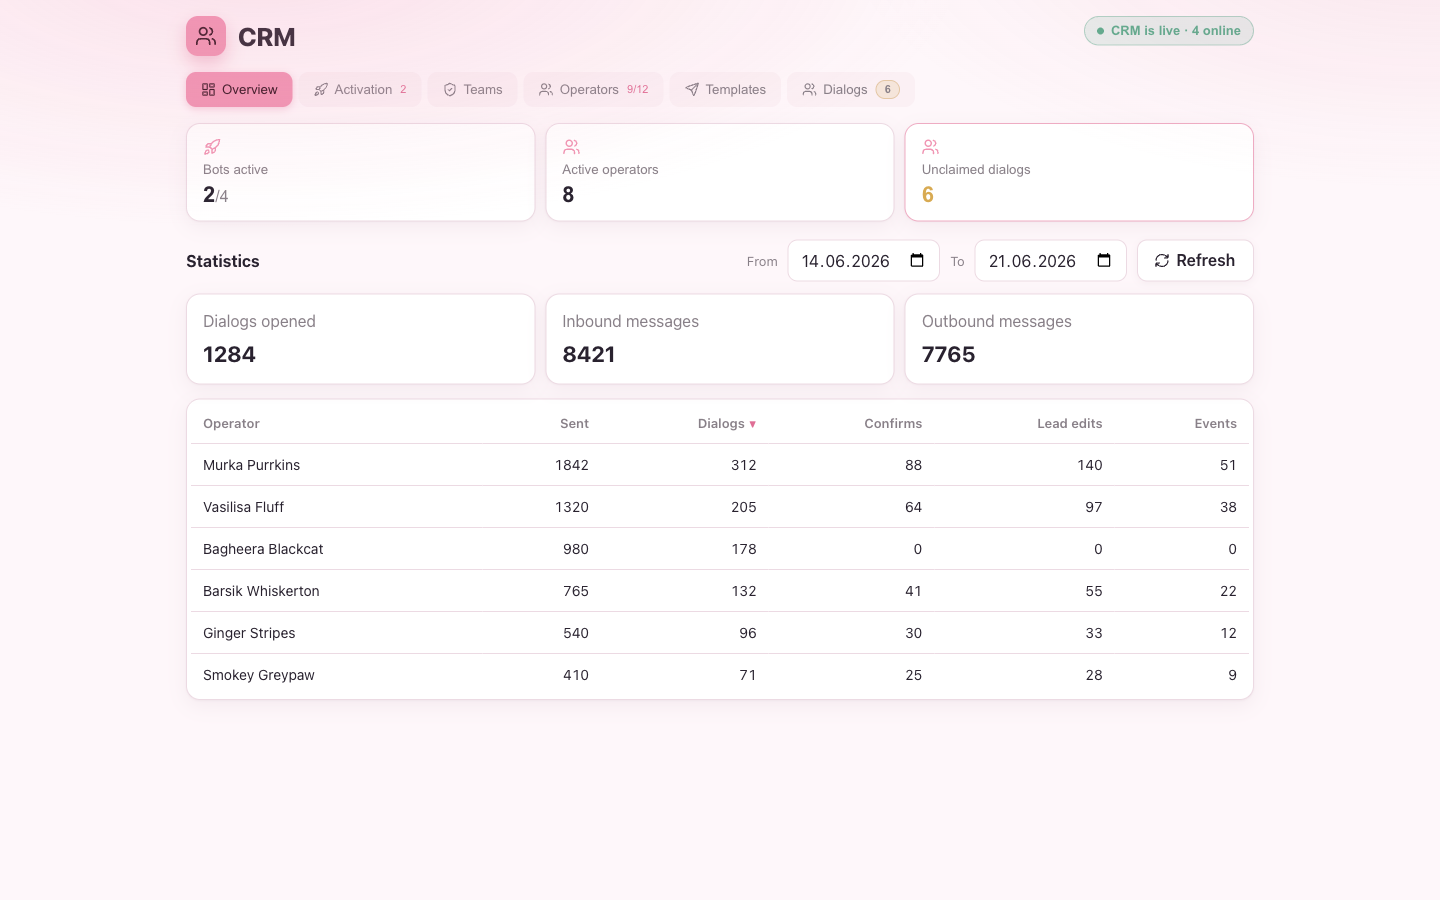Select the Murka Purrkins row name
Screen dimensions: 1440x900
(251, 465)
